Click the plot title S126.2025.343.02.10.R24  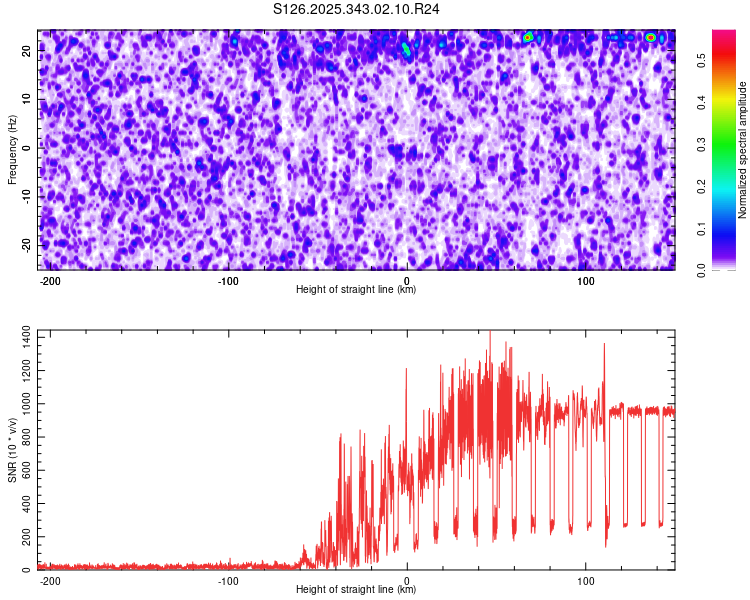pyautogui.click(x=357, y=9)
